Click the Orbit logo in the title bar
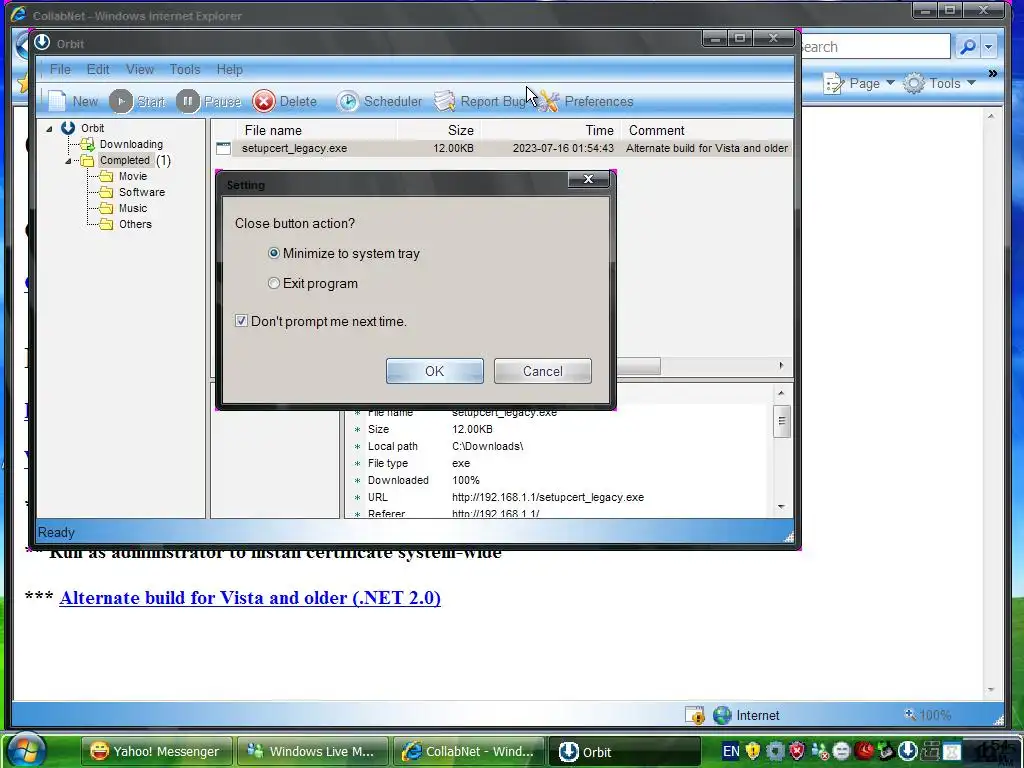Image resolution: width=1024 pixels, height=768 pixels. (42, 43)
